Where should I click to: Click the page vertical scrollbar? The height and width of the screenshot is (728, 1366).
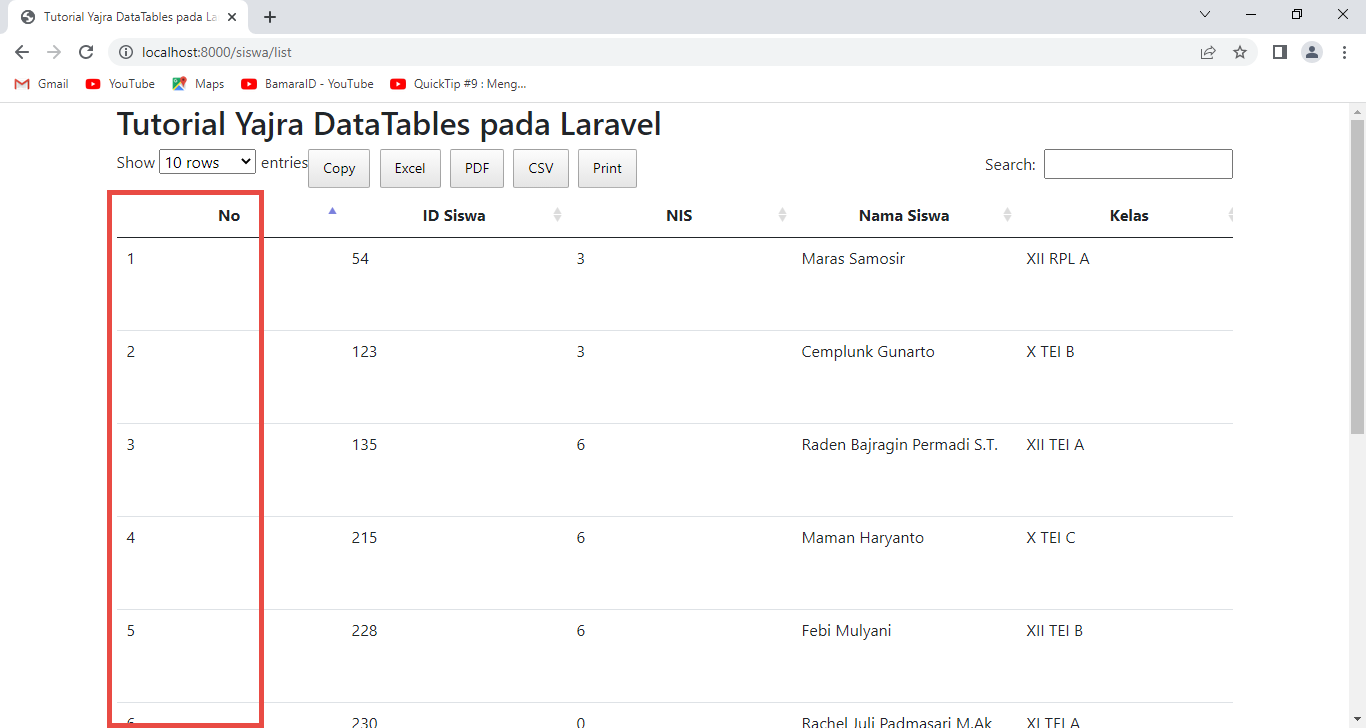tap(1357, 277)
